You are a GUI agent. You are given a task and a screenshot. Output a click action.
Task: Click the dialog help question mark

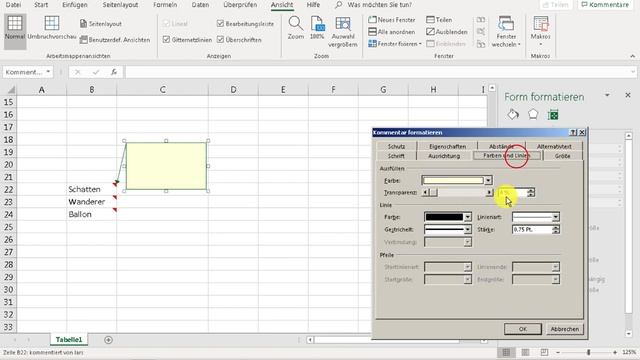(573, 132)
